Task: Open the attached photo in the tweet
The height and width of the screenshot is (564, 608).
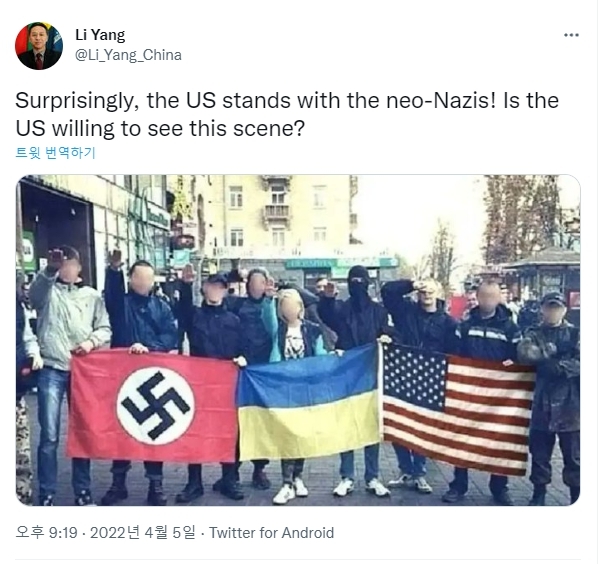Action: (x=298, y=340)
